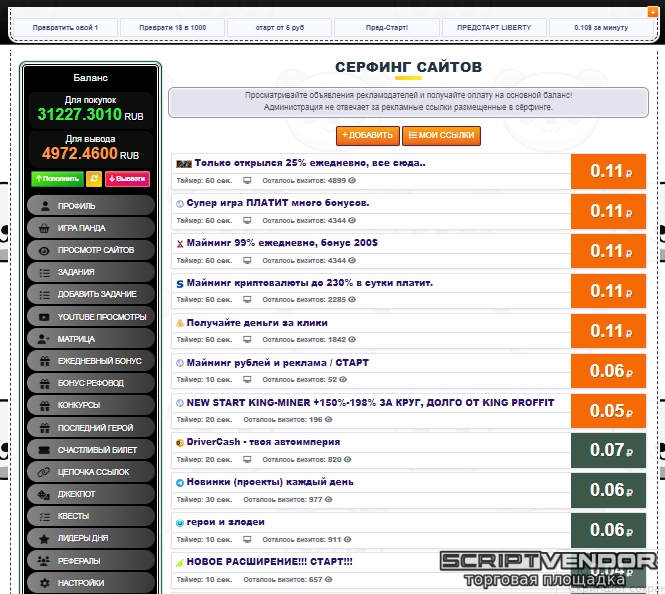Viewport: 665px width, 594px height.
Task: Open the 'DriverCash - твоя автоимперия' ad link
Action: 263,441
